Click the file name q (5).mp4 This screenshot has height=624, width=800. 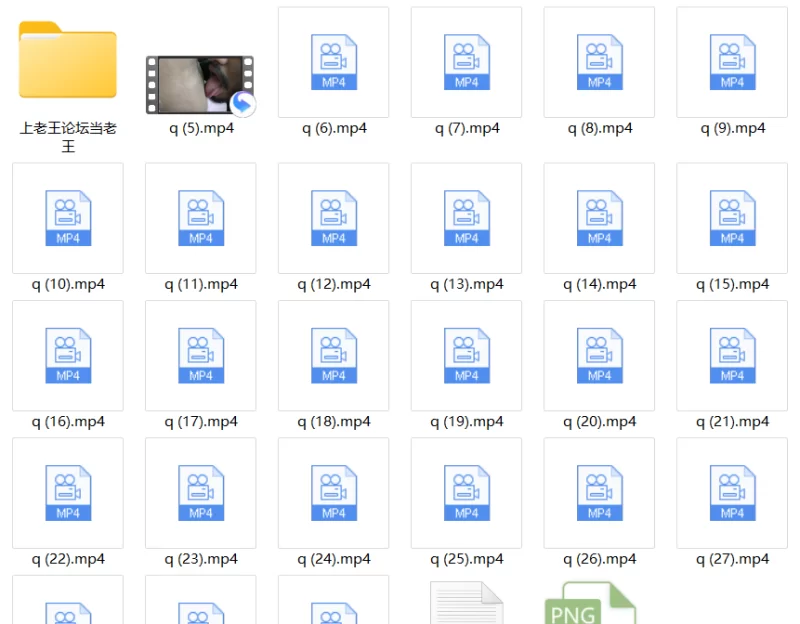[201, 128]
